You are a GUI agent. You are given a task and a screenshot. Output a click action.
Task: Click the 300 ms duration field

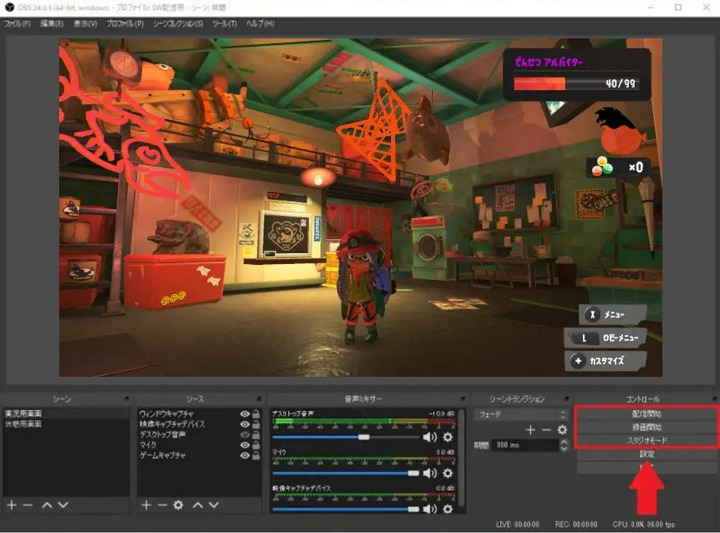[x=525, y=445]
